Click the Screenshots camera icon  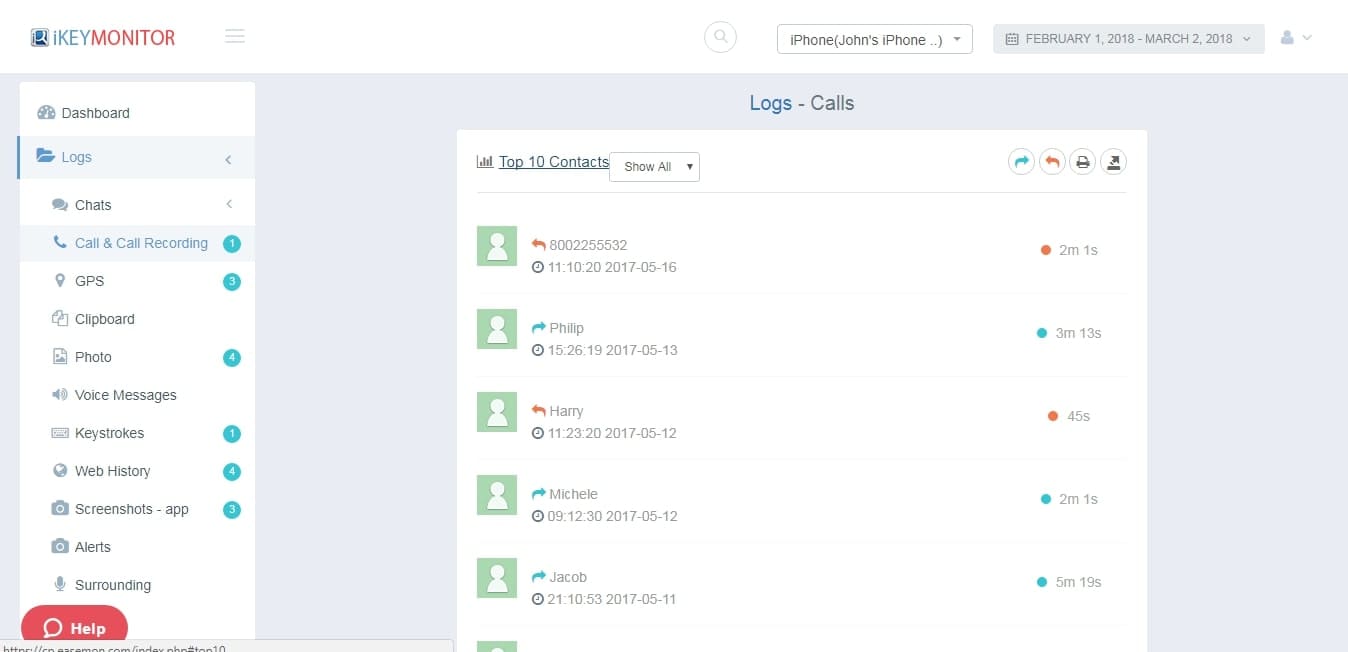59,509
